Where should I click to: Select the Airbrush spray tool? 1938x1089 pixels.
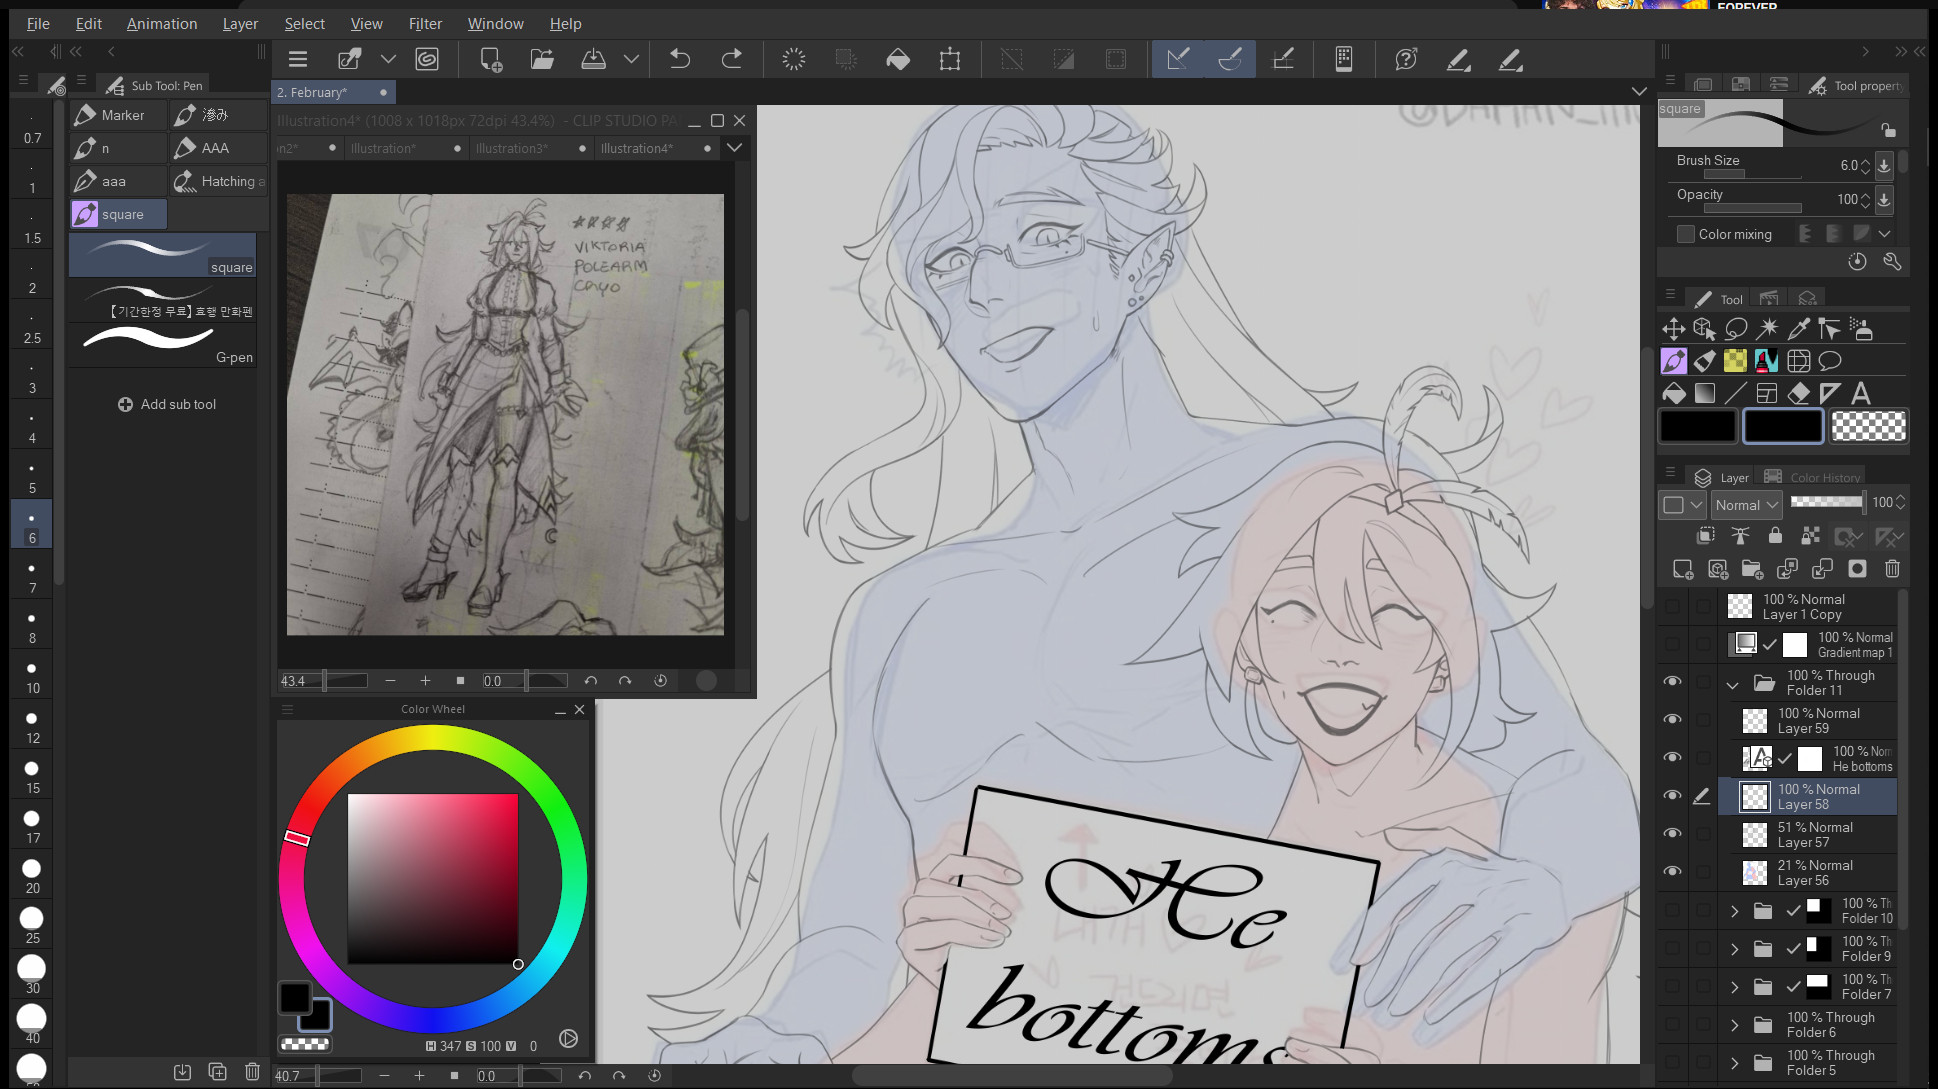click(x=1861, y=329)
